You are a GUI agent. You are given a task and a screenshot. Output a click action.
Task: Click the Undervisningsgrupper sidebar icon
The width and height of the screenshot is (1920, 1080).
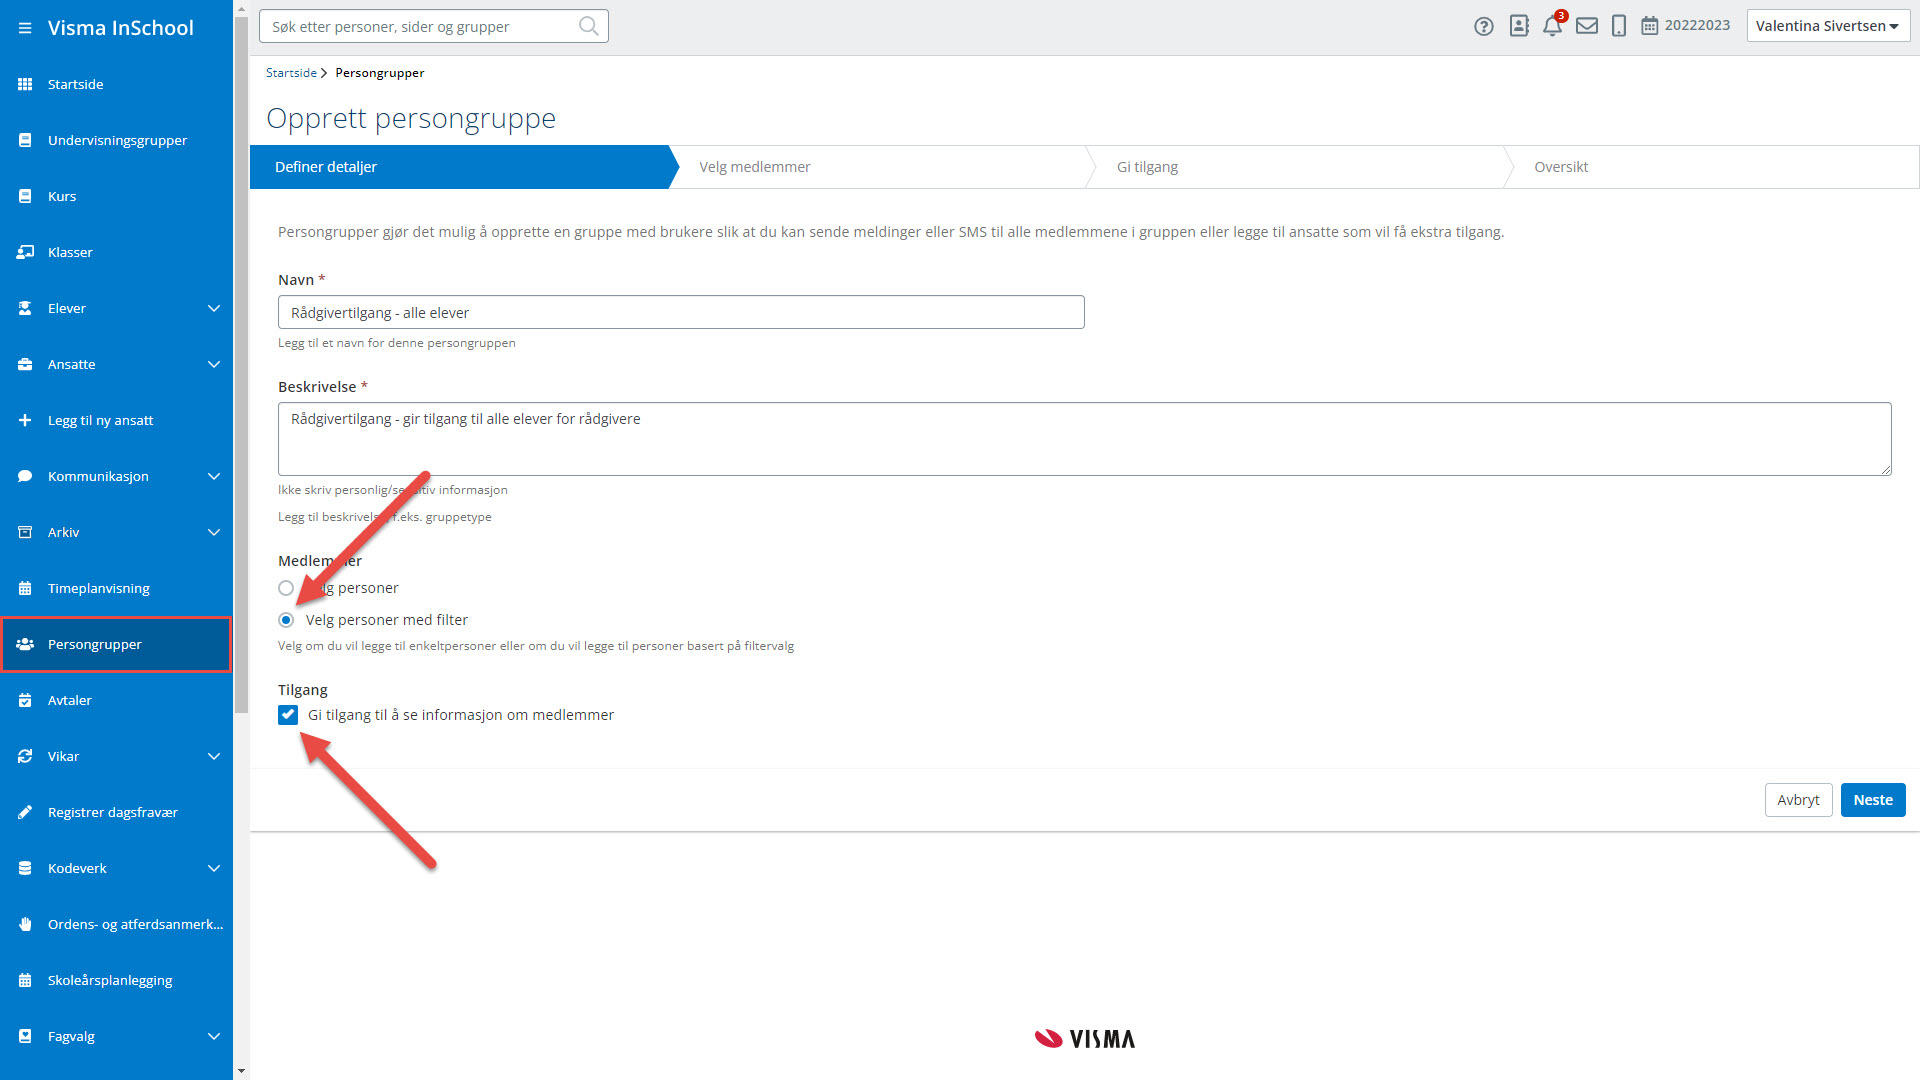click(25, 140)
